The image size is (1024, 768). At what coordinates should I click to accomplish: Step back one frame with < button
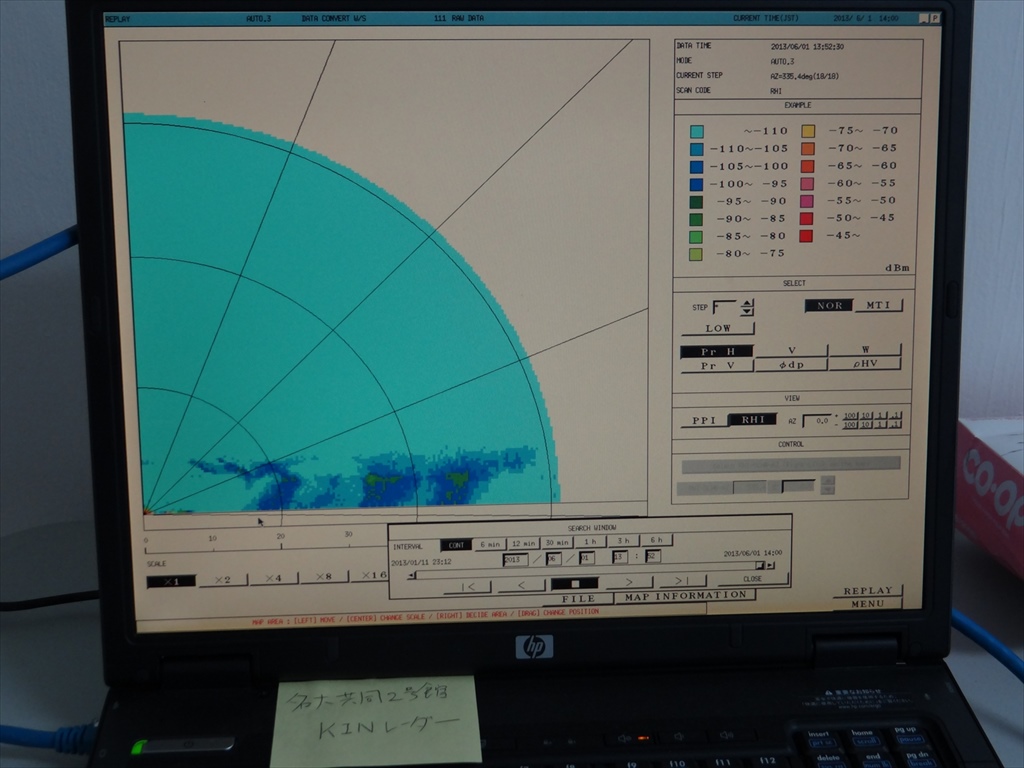pyautogui.click(x=521, y=585)
